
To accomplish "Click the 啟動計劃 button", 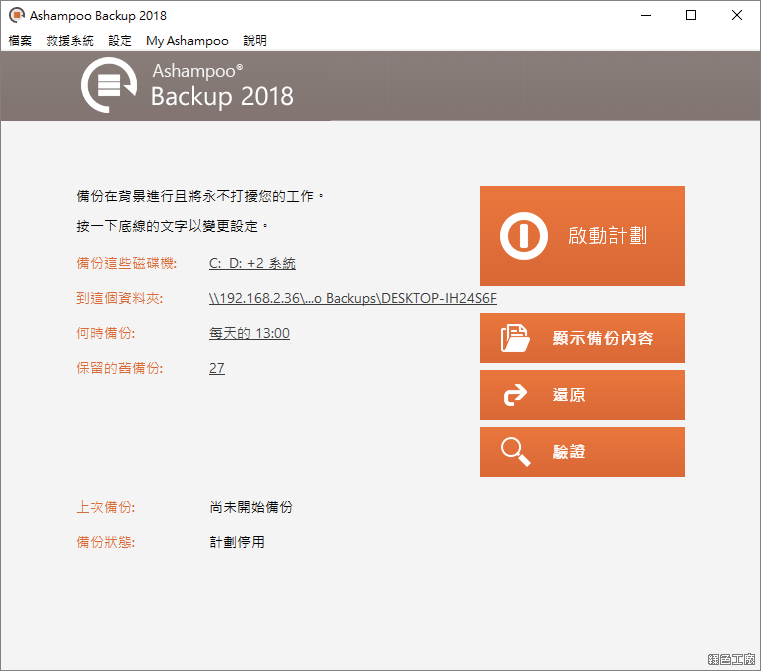I will point(582,236).
